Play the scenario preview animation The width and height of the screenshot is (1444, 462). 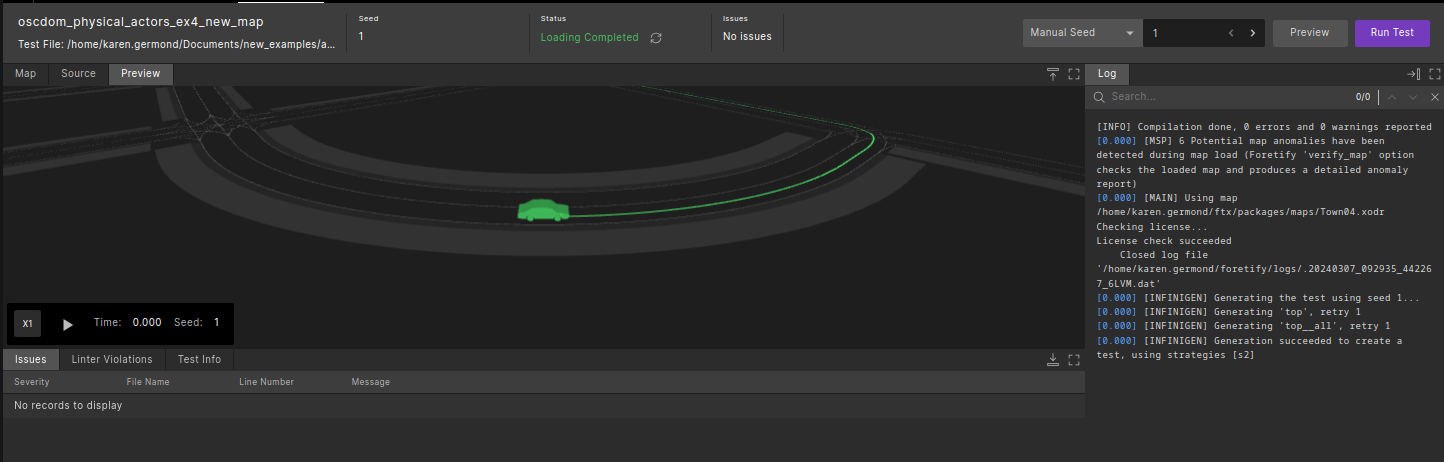coord(68,324)
